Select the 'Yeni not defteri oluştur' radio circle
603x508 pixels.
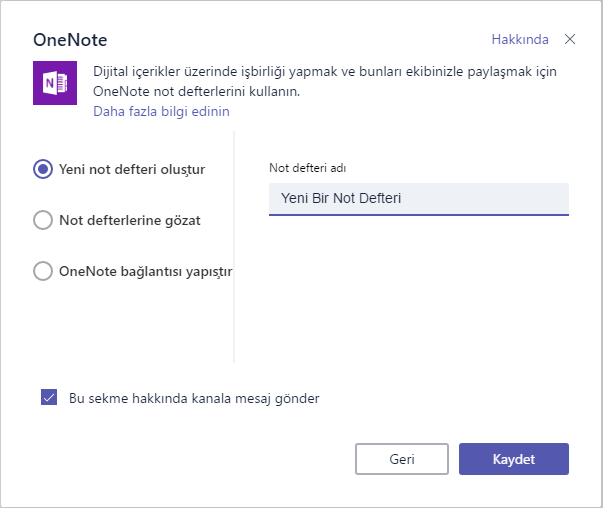coord(43,169)
